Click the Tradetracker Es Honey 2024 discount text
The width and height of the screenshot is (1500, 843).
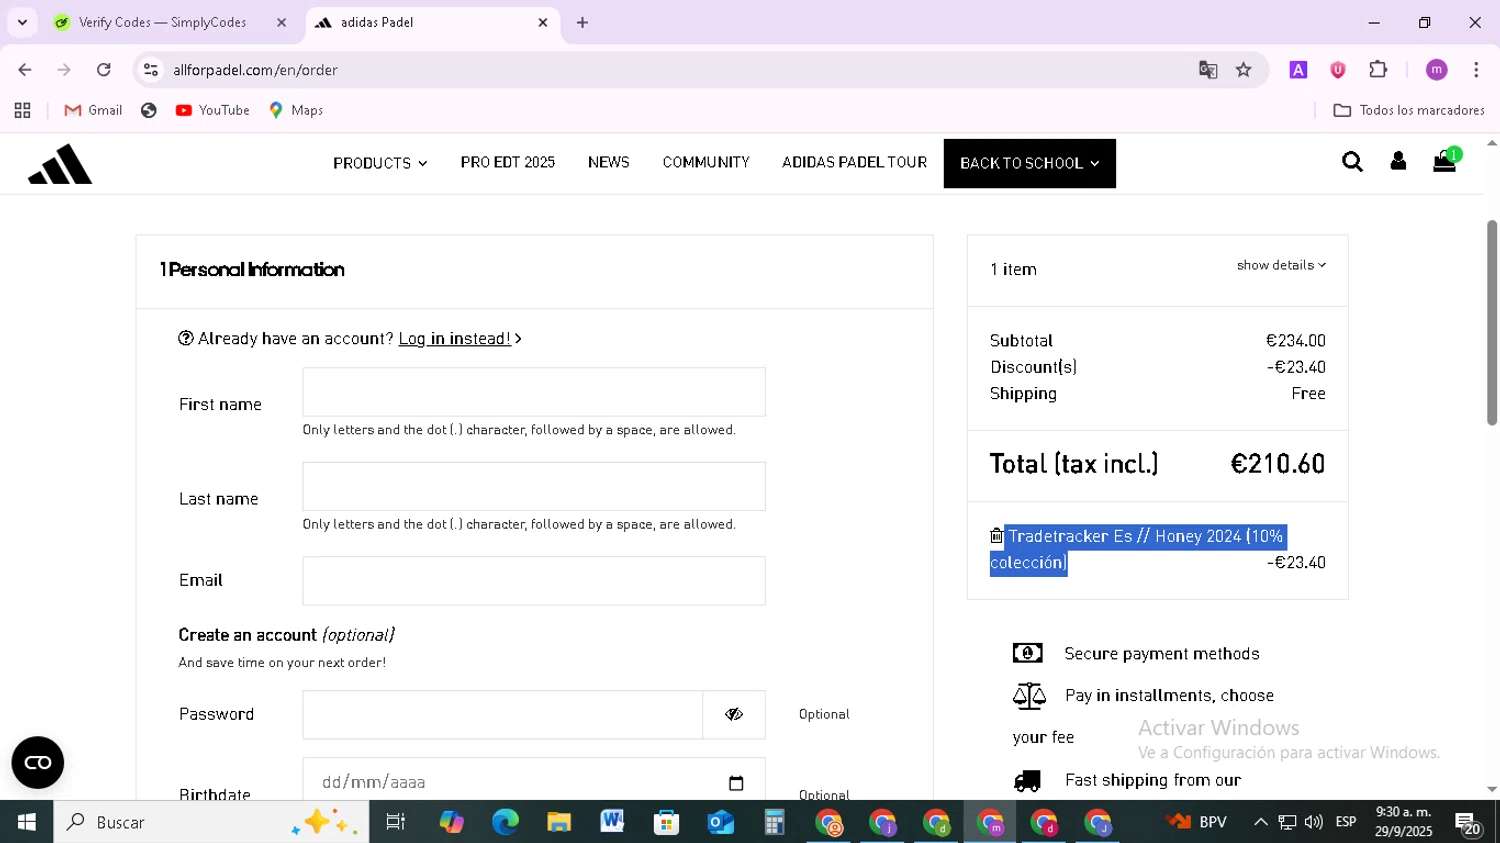point(1137,549)
